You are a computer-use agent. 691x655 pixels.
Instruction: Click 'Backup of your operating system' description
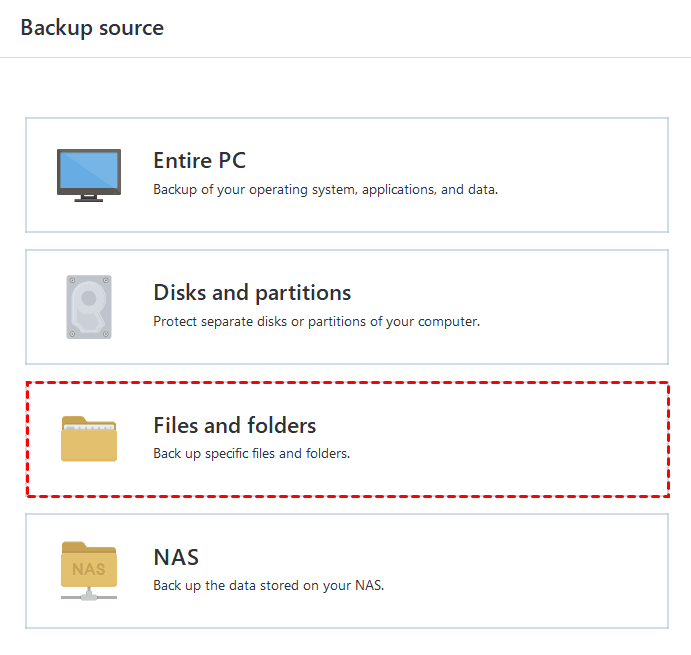tap(325, 189)
